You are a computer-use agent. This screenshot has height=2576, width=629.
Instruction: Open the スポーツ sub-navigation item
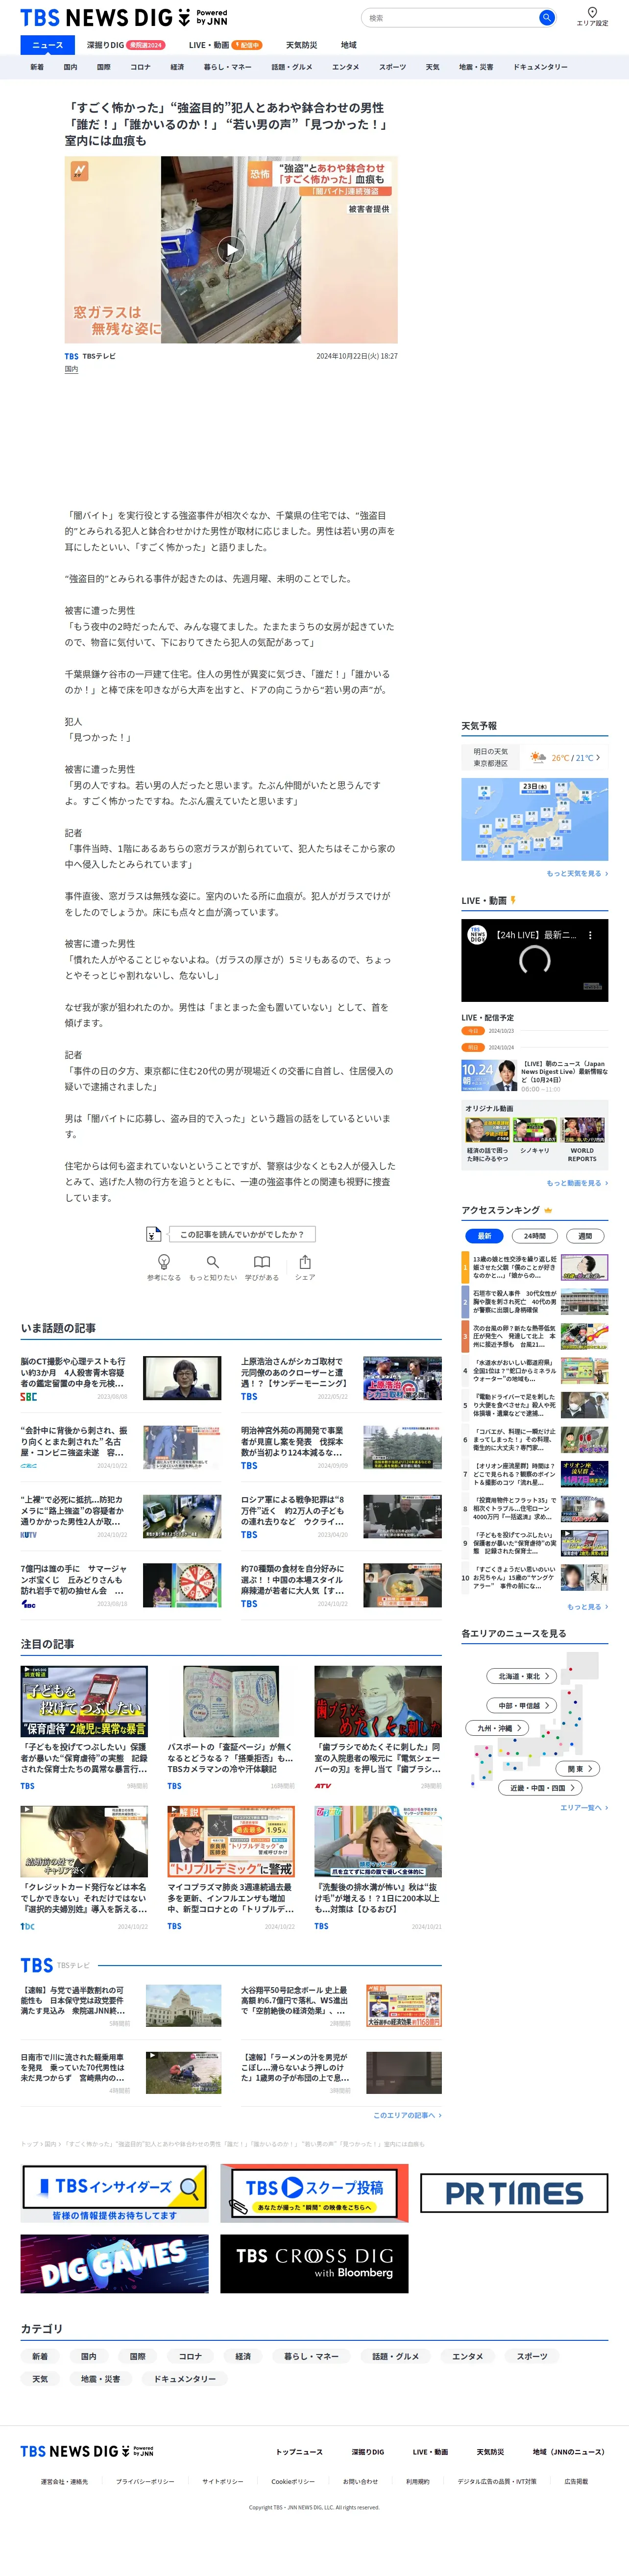click(392, 67)
